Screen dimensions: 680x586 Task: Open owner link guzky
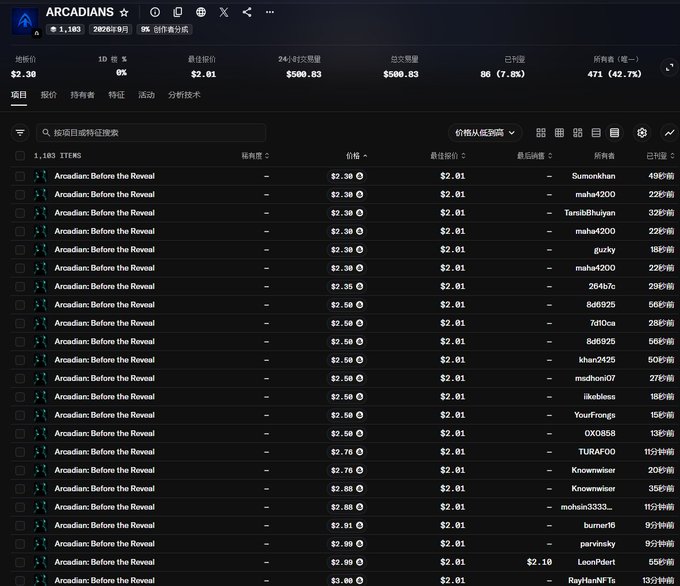tap(605, 250)
